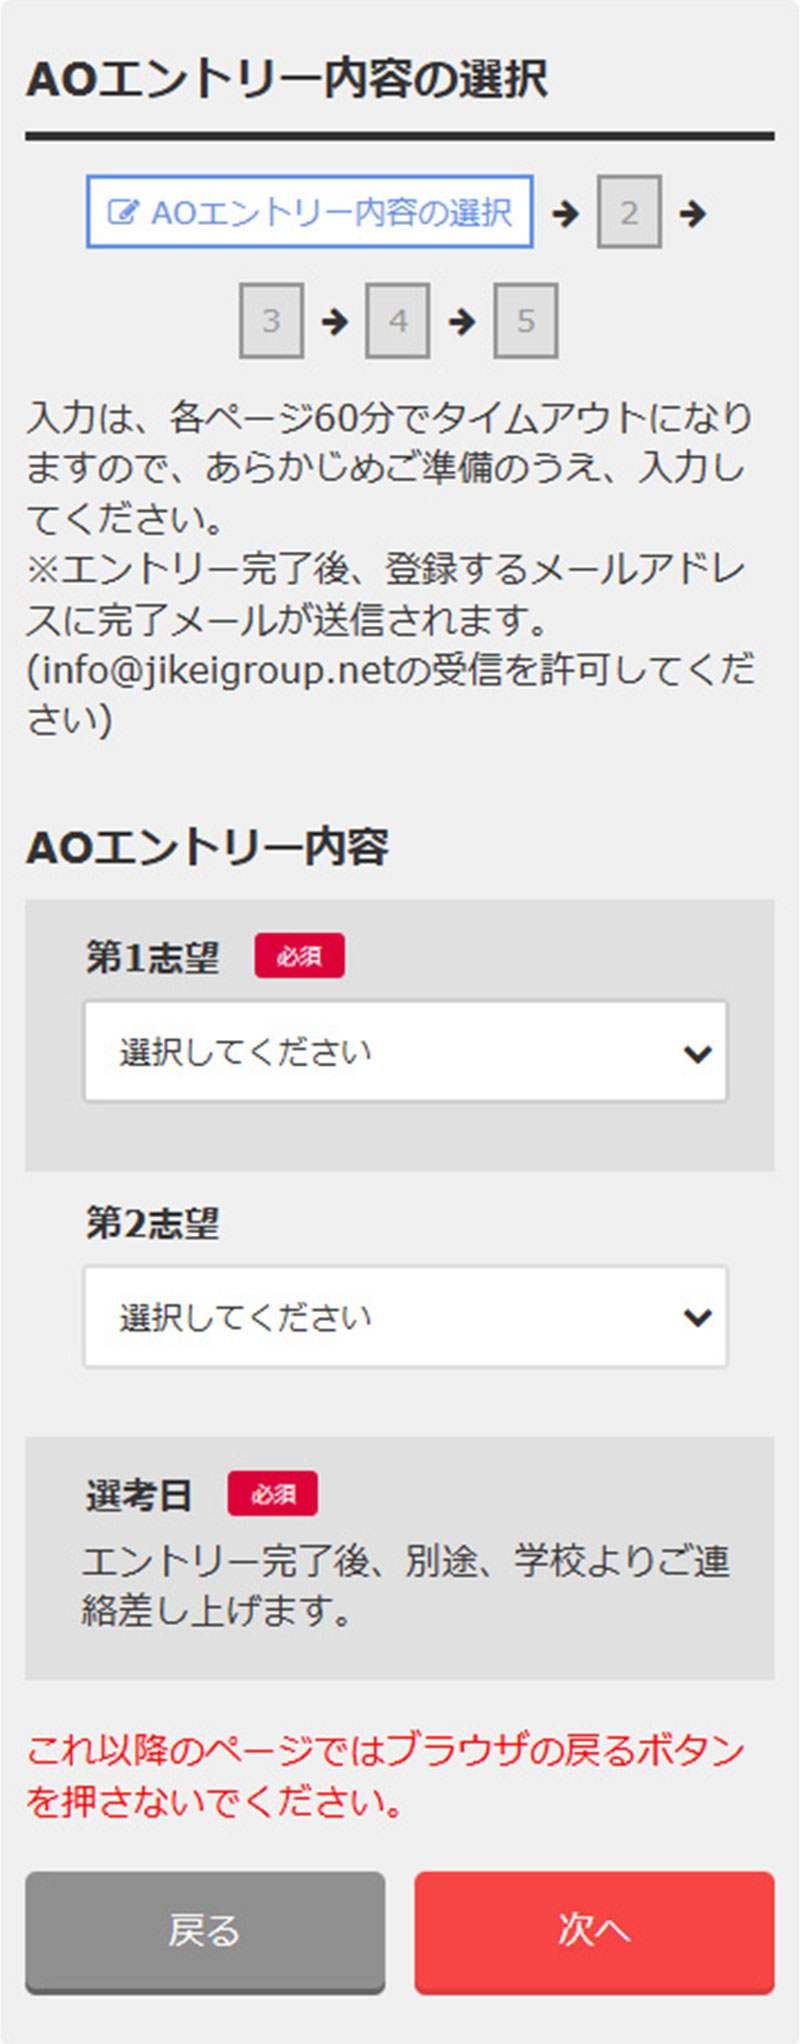
Task: Click the red 必須 badge beside 第1志望
Action: 299,957
